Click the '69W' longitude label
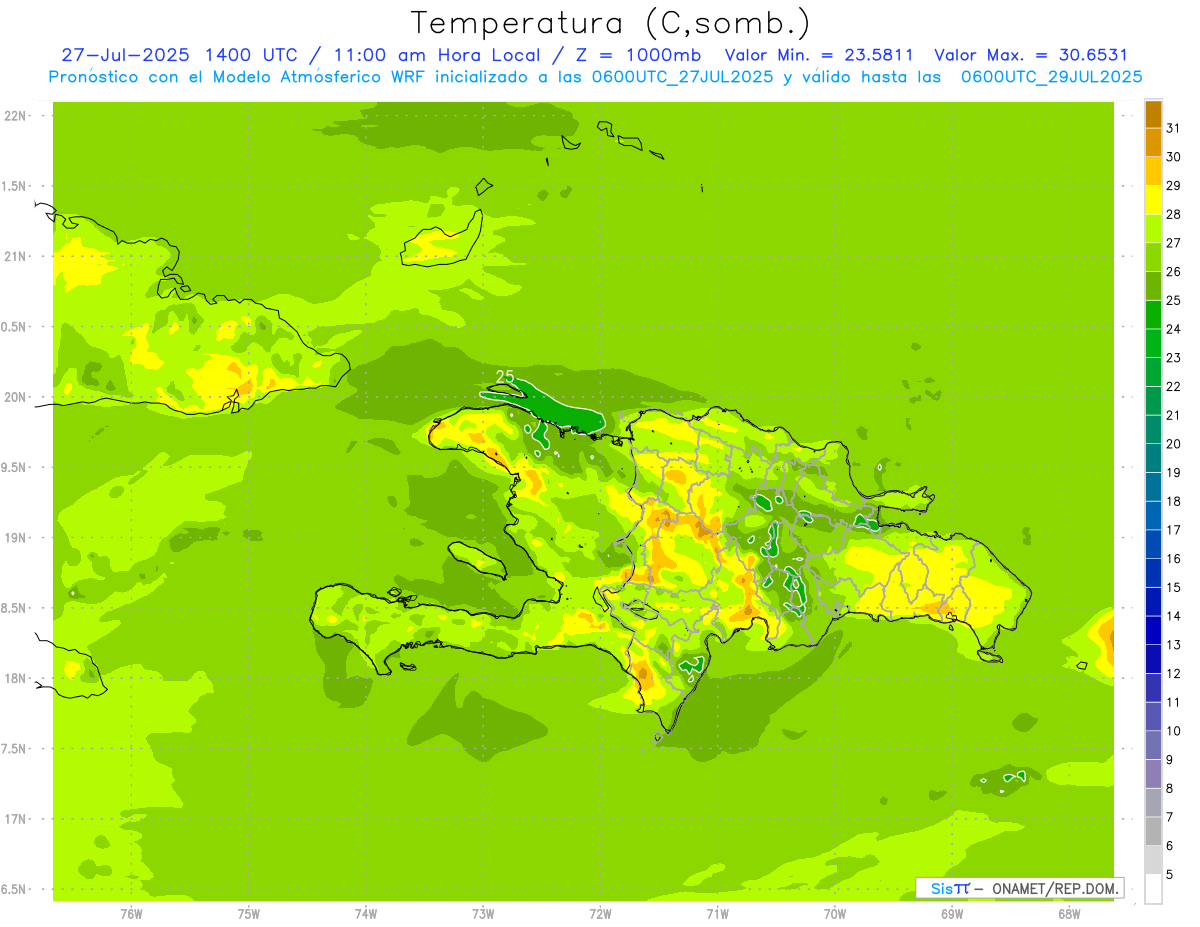The height and width of the screenshot is (927, 1200). [952, 914]
